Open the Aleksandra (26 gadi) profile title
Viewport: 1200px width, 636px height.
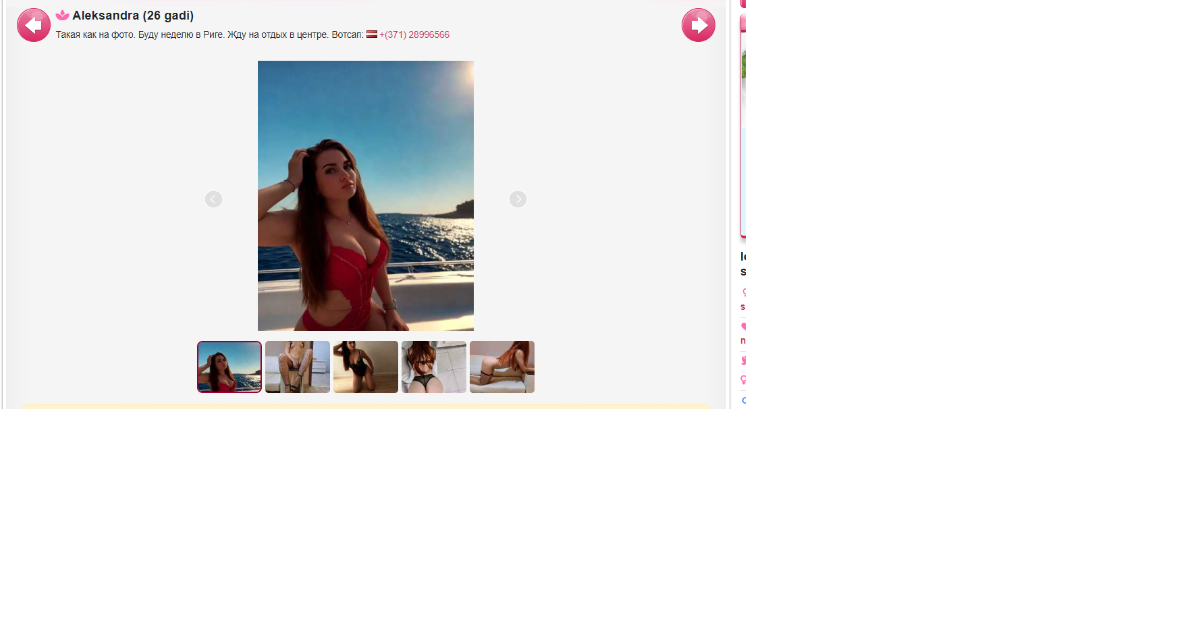tap(133, 16)
